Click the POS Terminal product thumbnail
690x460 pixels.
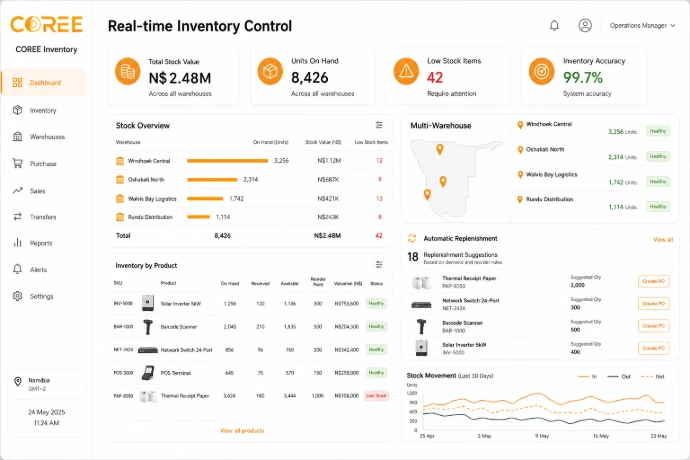(148, 372)
